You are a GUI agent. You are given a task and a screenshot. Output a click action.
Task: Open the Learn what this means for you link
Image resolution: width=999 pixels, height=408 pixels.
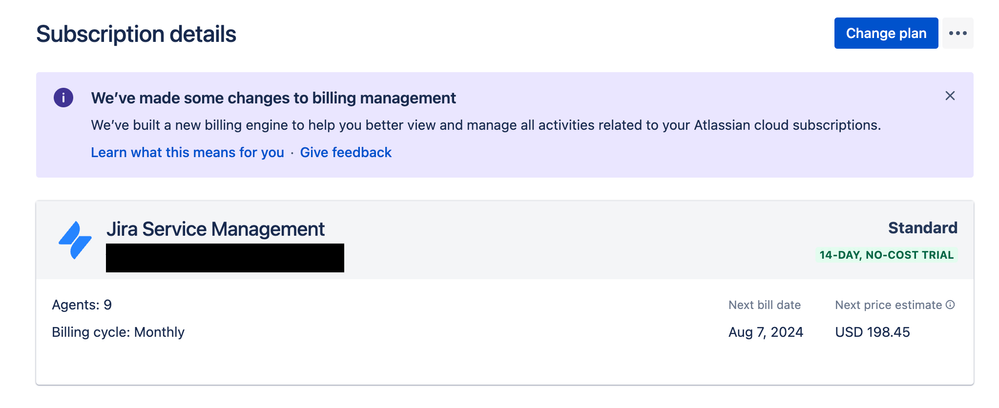(187, 152)
